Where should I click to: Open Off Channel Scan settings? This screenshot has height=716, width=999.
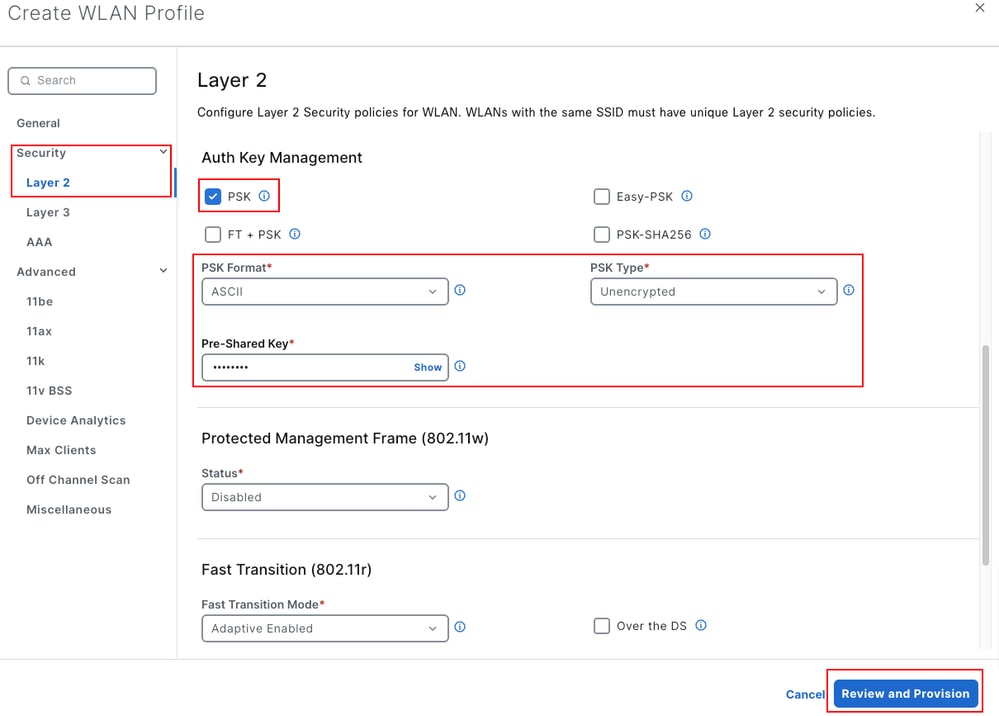tap(78, 480)
